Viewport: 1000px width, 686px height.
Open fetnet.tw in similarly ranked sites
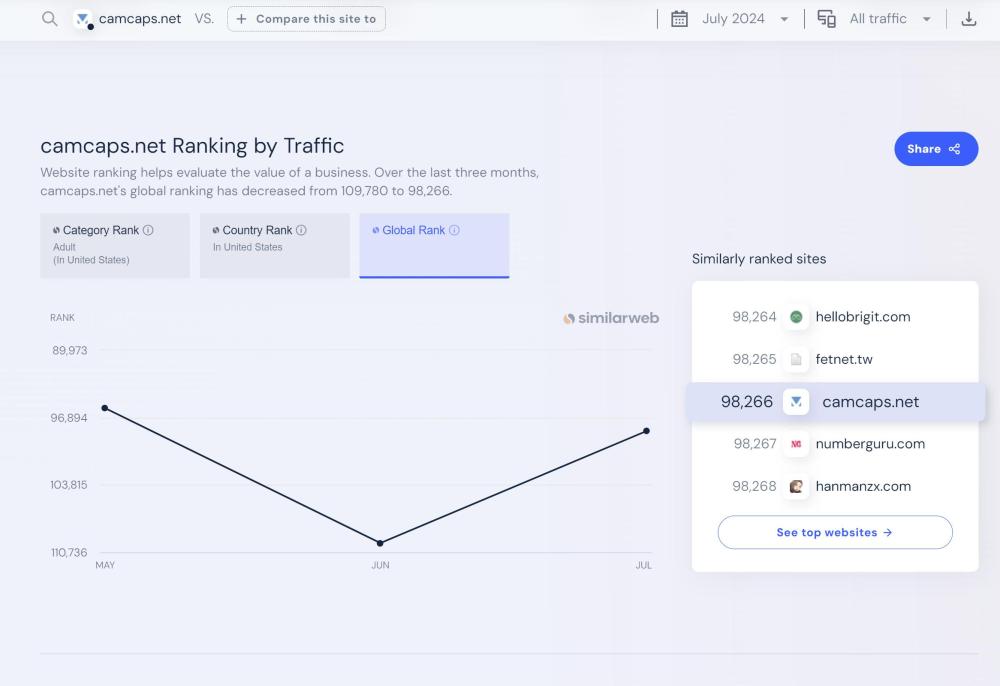pos(843,359)
